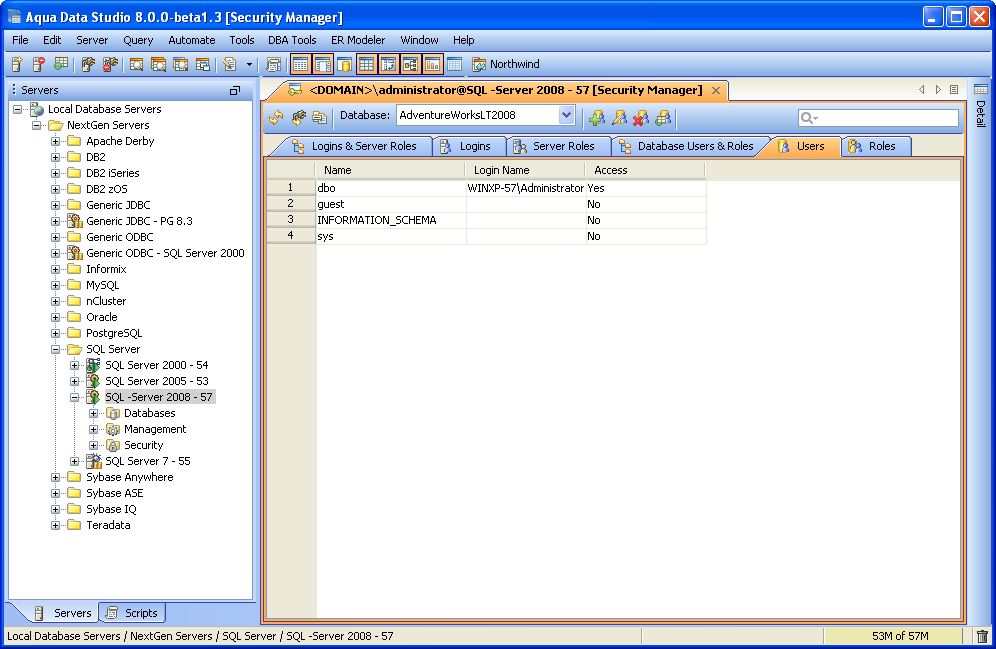Click the yellow database cylinder toolbar icon

(344, 64)
